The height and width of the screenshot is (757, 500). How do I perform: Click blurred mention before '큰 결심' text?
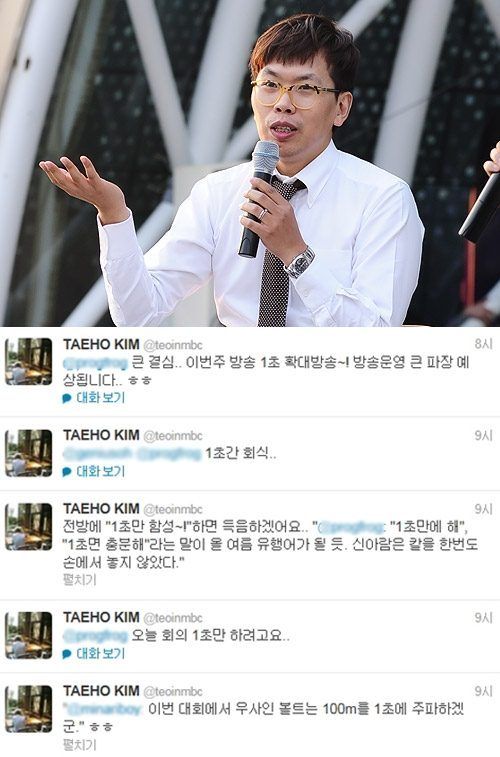click(x=95, y=363)
